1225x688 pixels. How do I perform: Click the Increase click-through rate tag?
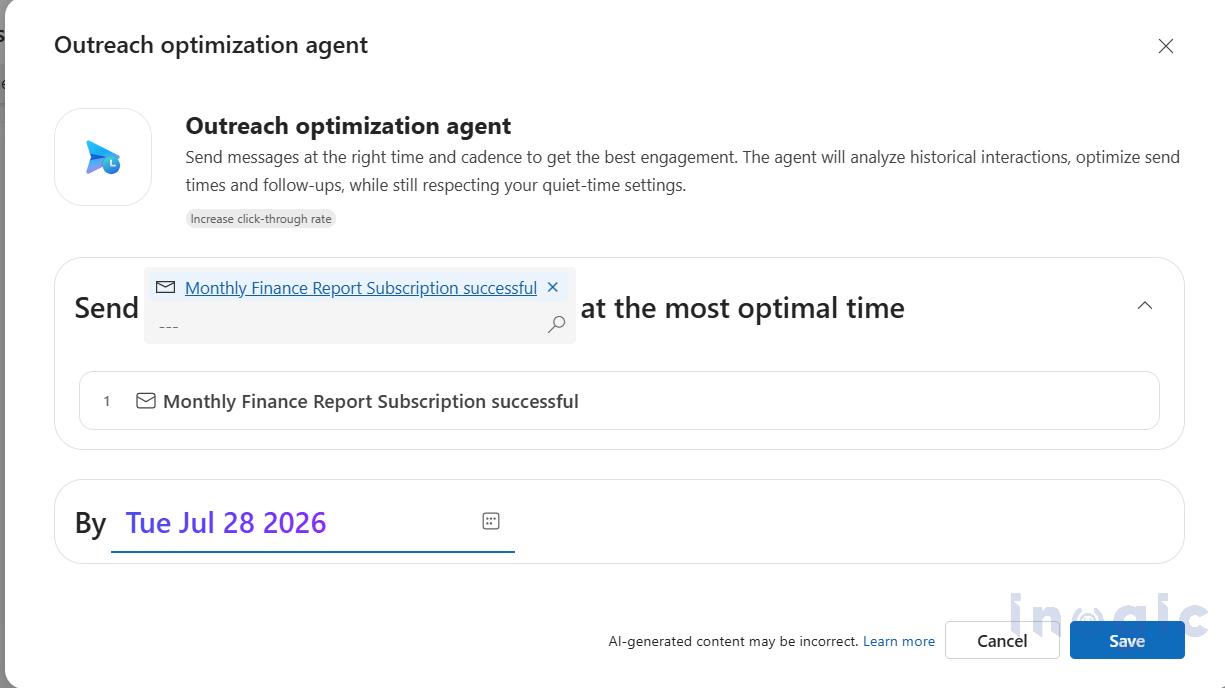tap(261, 219)
